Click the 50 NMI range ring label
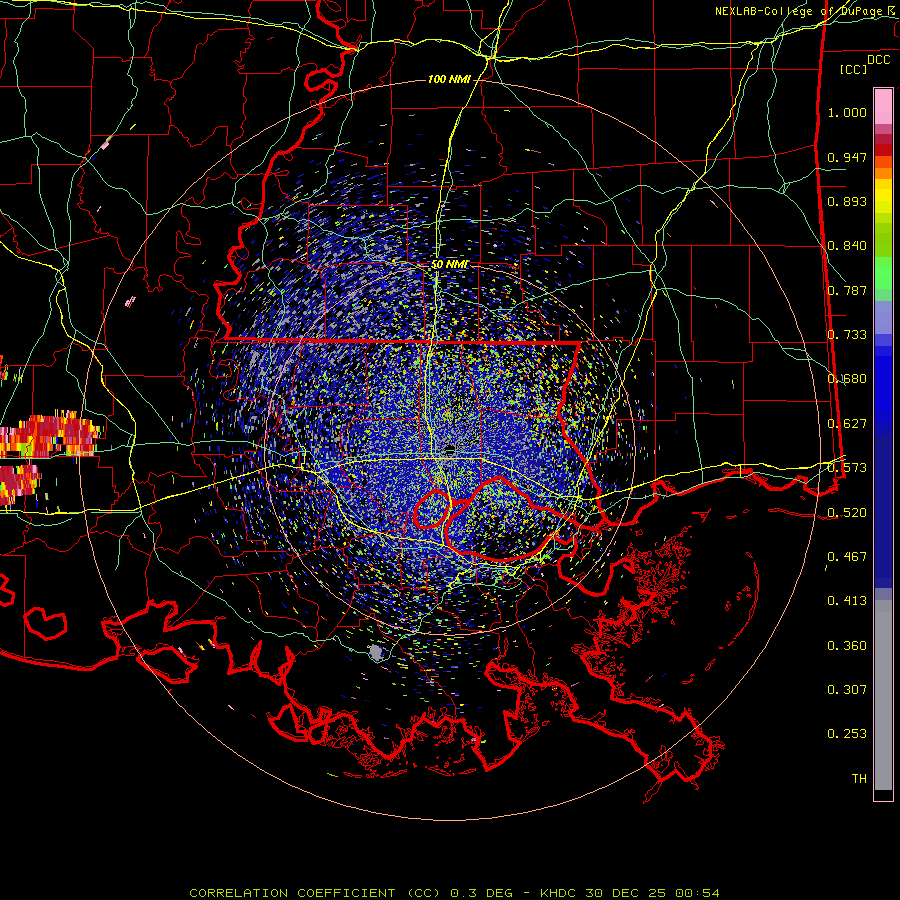Image resolution: width=900 pixels, height=900 pixels. (x=450, y=265)
